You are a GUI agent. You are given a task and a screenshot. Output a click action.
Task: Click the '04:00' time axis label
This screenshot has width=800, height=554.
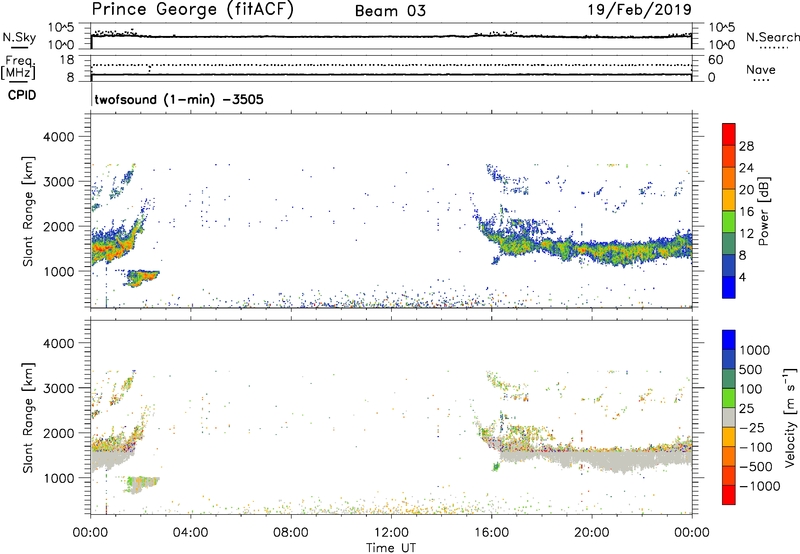coord(190,533)
